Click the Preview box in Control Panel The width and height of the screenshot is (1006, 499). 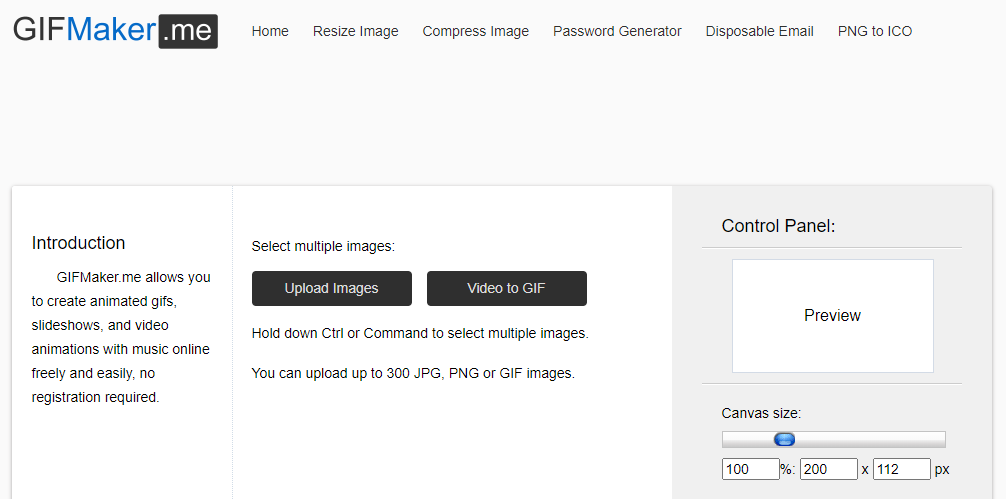pyautogui.click(x=833, y=316)
